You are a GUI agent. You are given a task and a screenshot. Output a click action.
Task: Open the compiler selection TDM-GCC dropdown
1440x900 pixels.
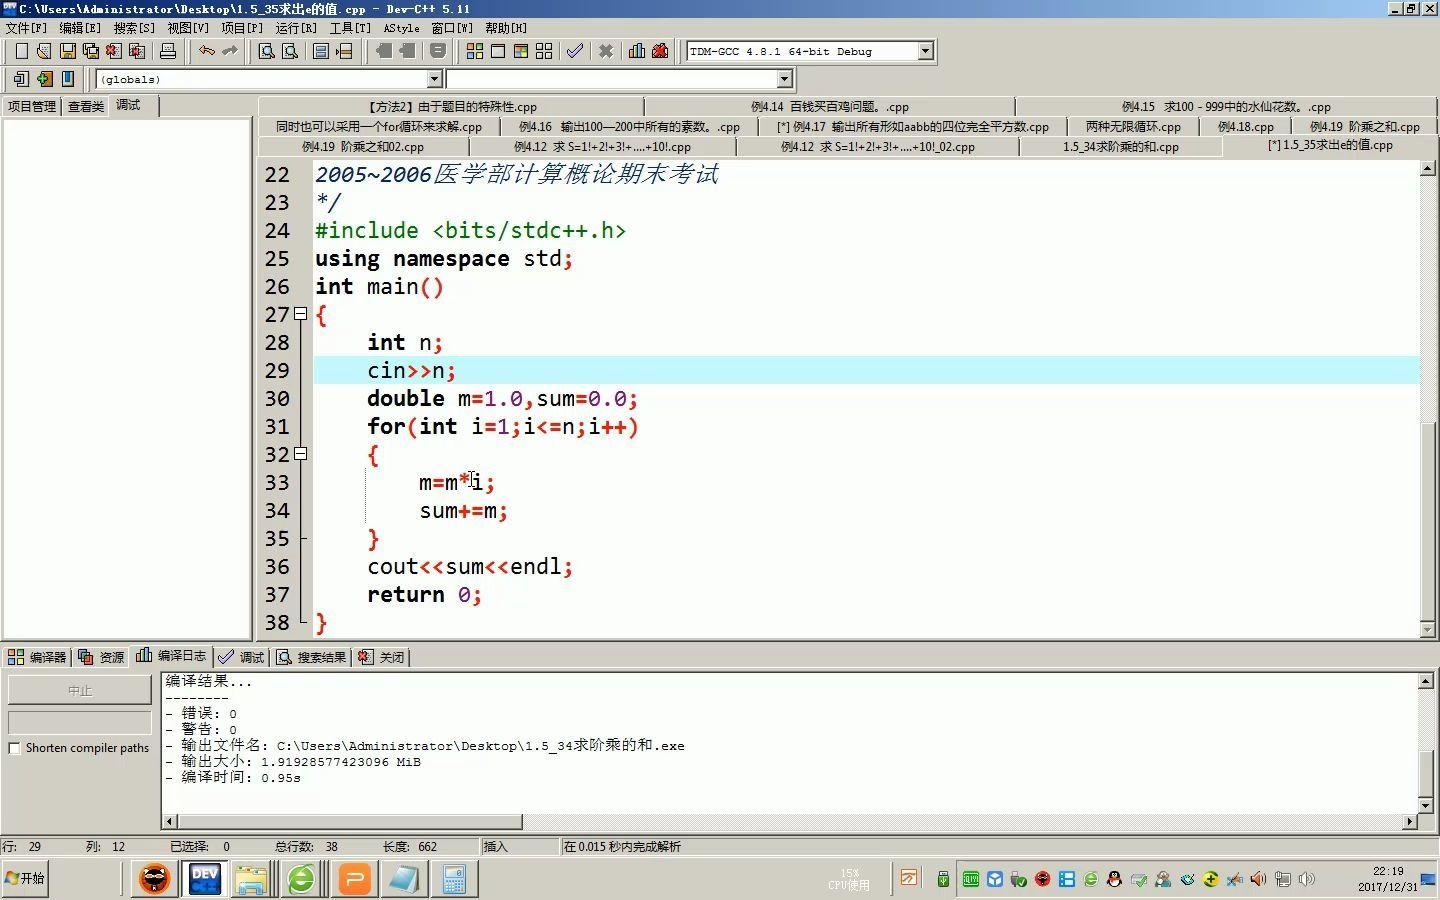(x=925, y=51)
